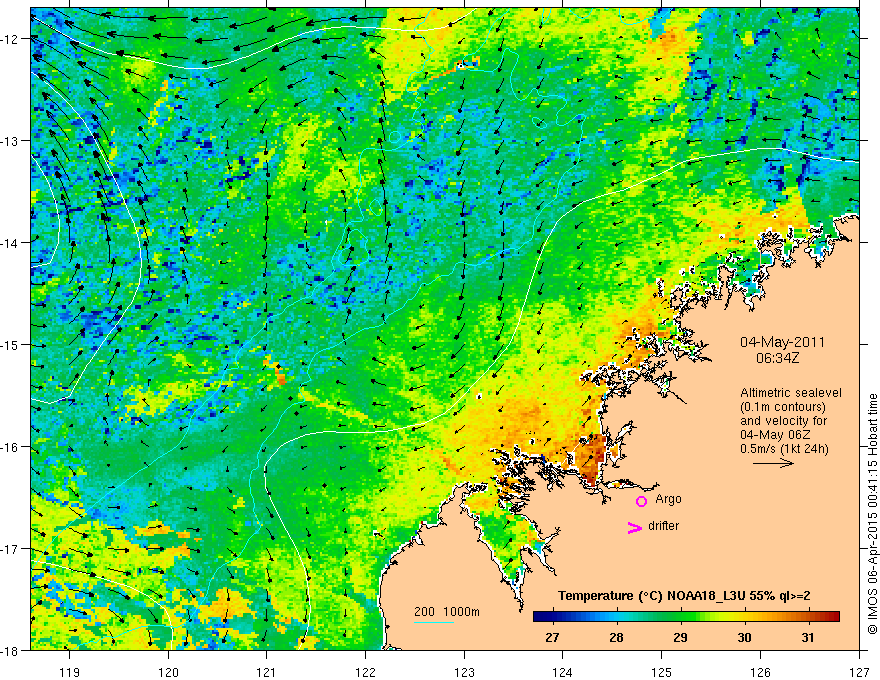Click the "Altimetric sealevel" text

pos(791,393)
